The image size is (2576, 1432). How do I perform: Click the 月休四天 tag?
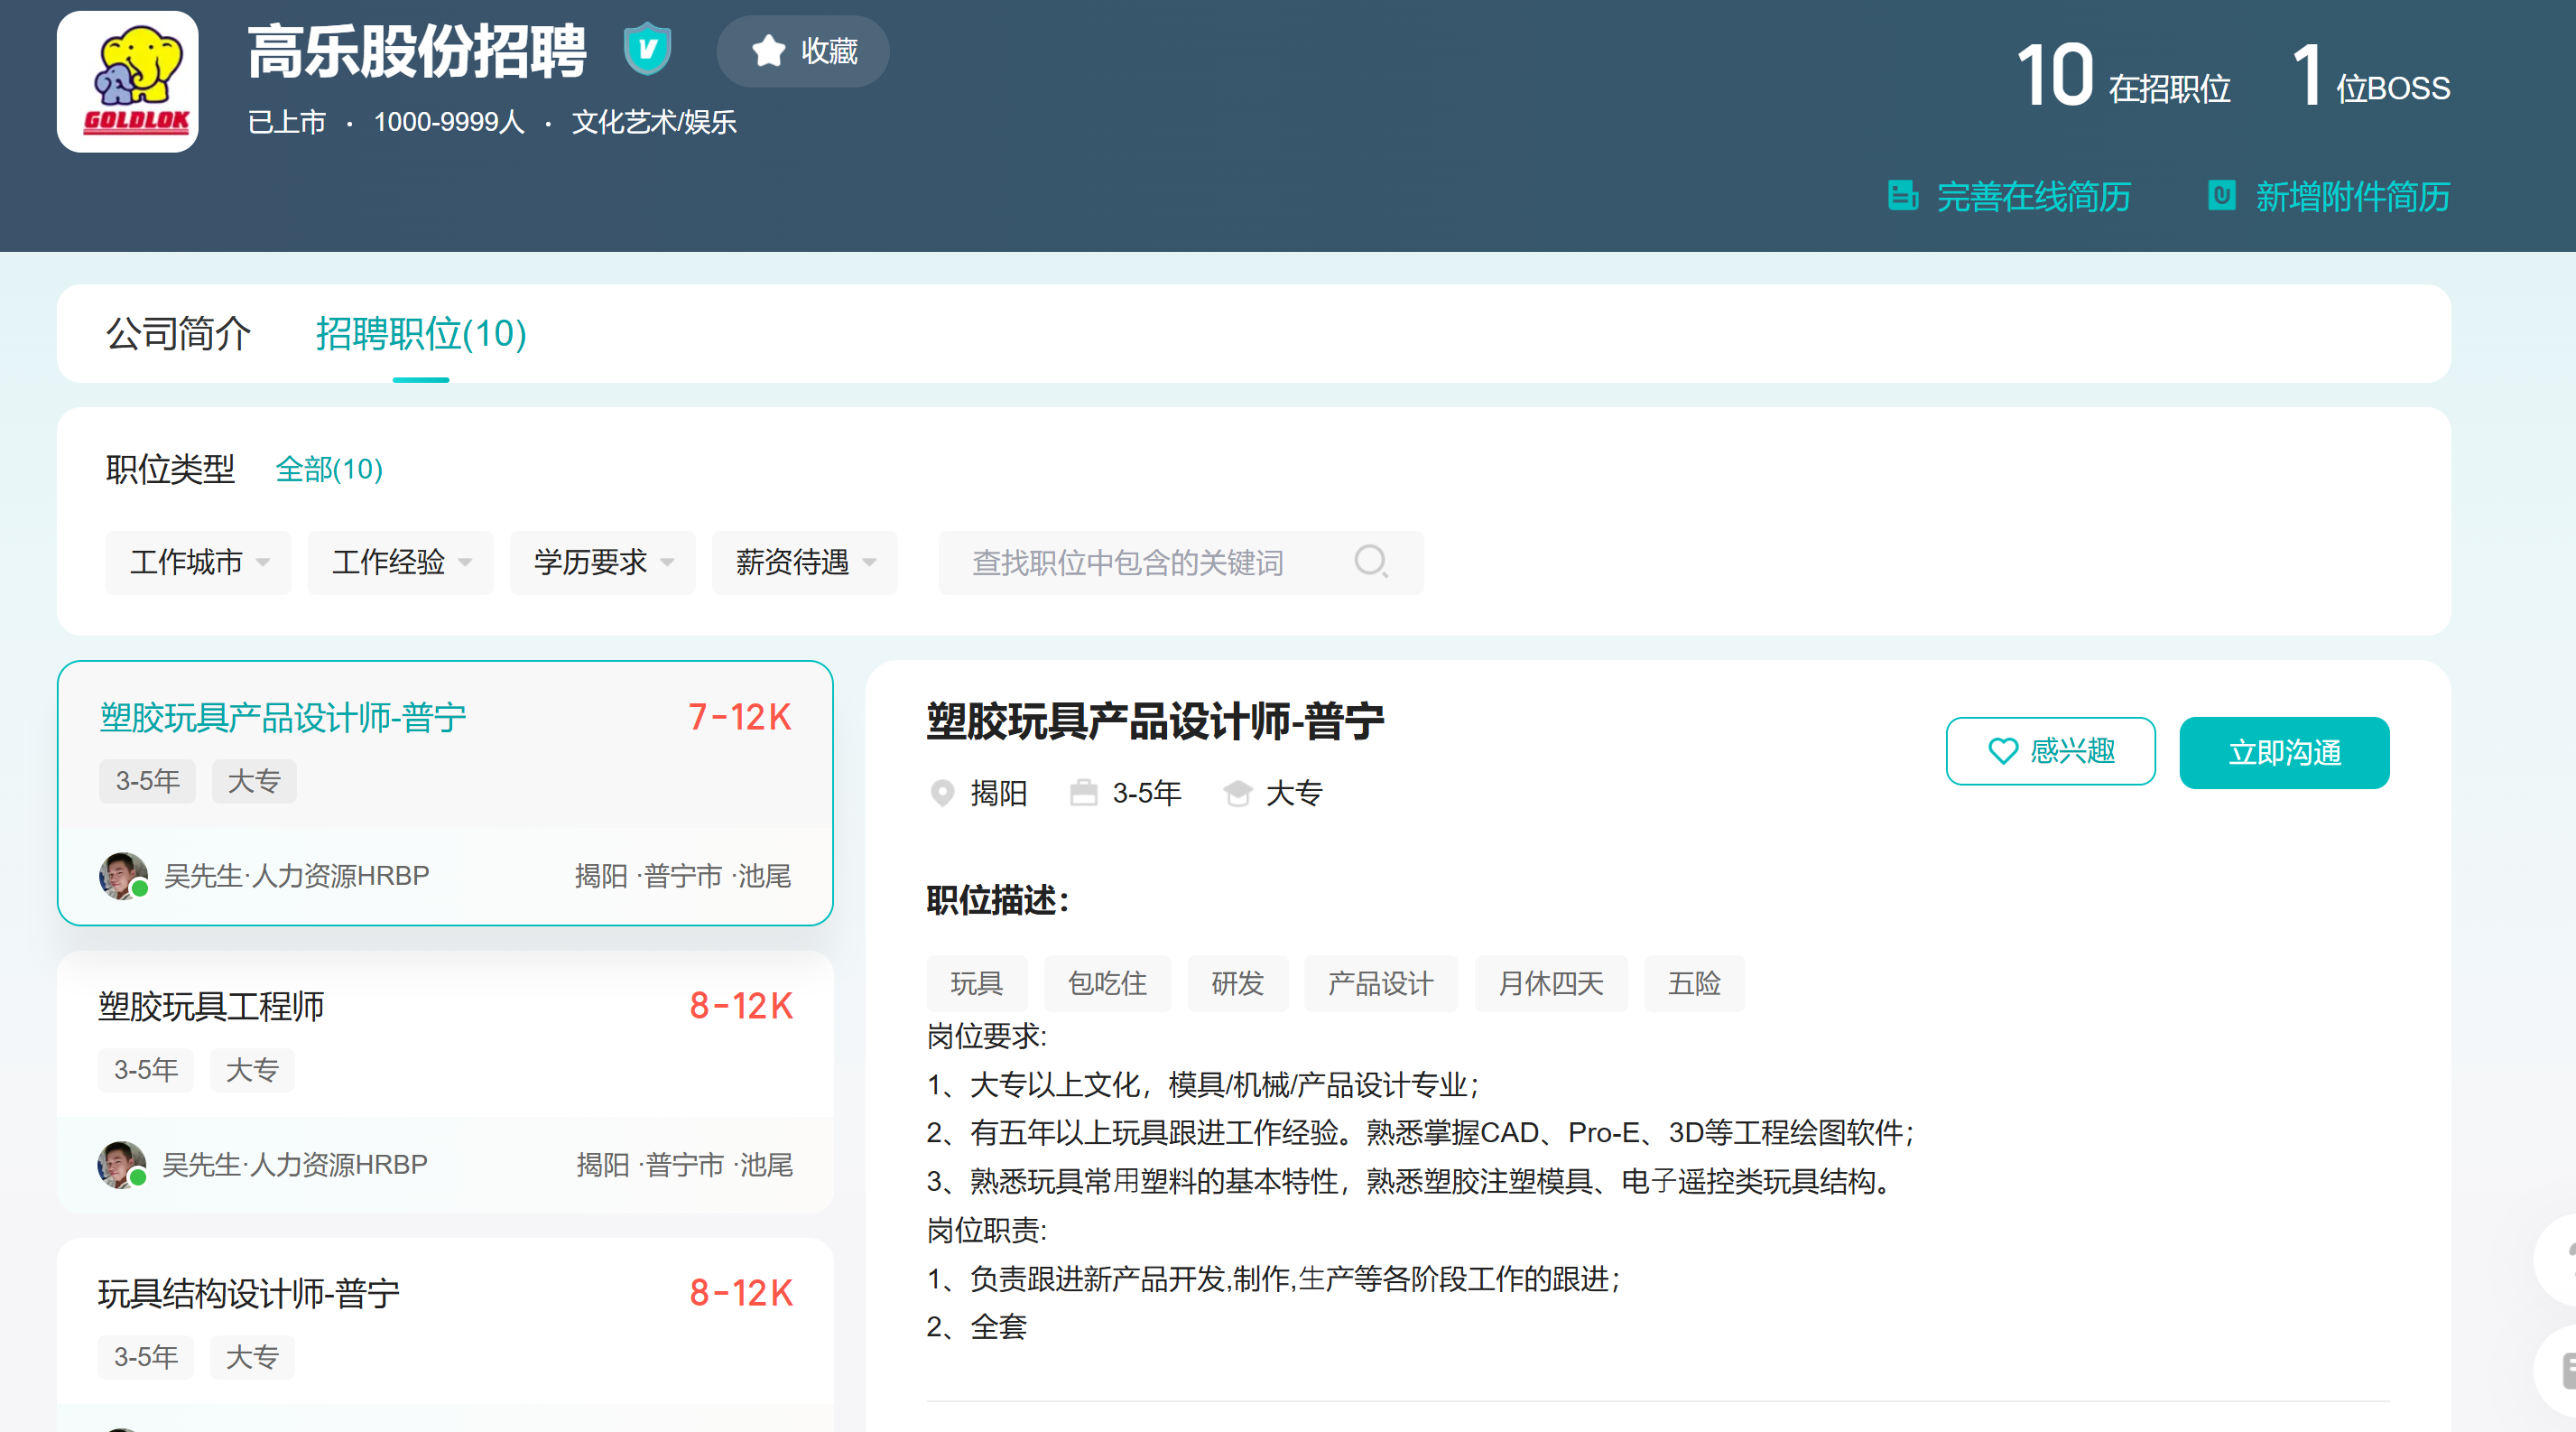[x=1551, y=984]
